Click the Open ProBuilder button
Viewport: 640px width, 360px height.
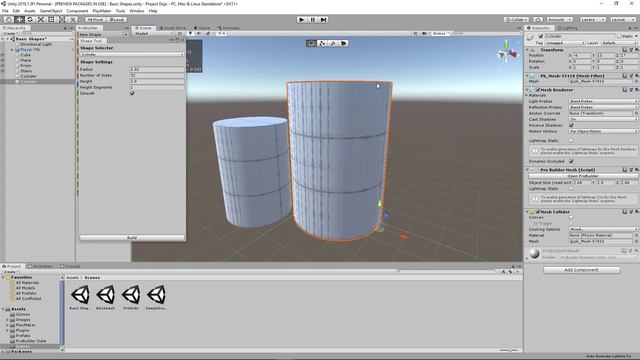[583, 176]
